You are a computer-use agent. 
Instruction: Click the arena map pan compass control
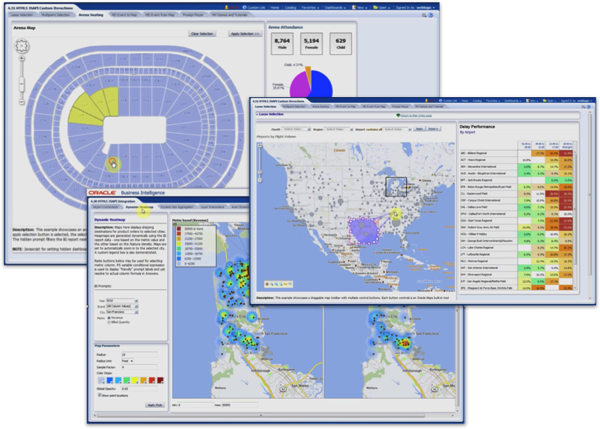[22, 46]
